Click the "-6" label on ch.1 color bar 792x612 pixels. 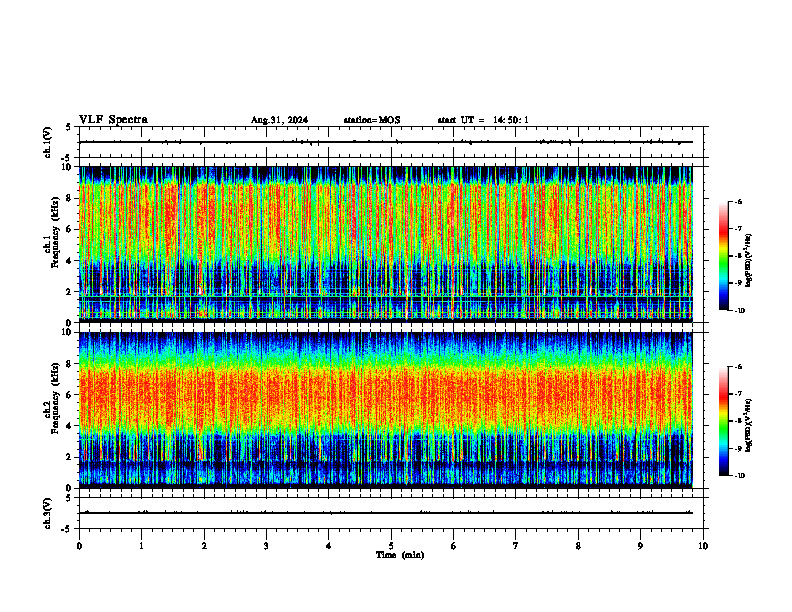(x=738, y=201)
